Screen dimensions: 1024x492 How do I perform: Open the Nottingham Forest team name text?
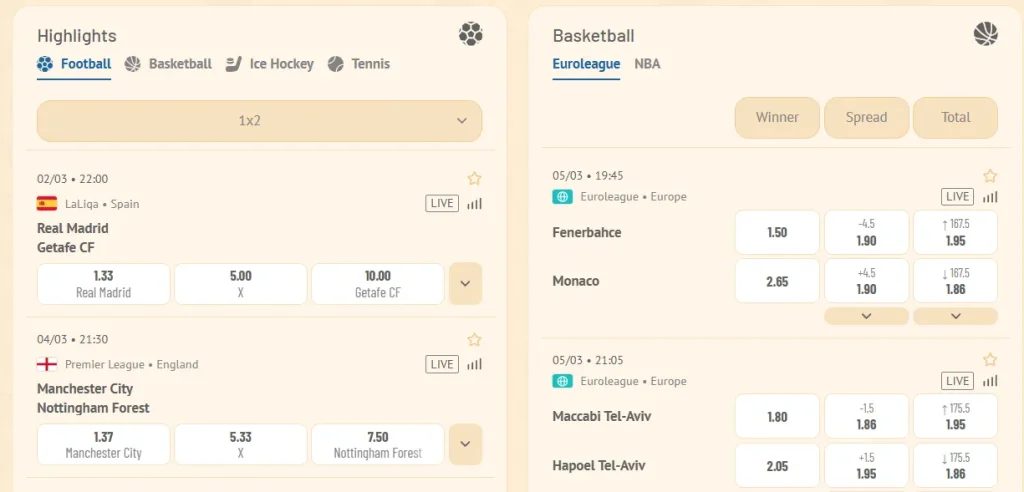[x=93, y=408]
